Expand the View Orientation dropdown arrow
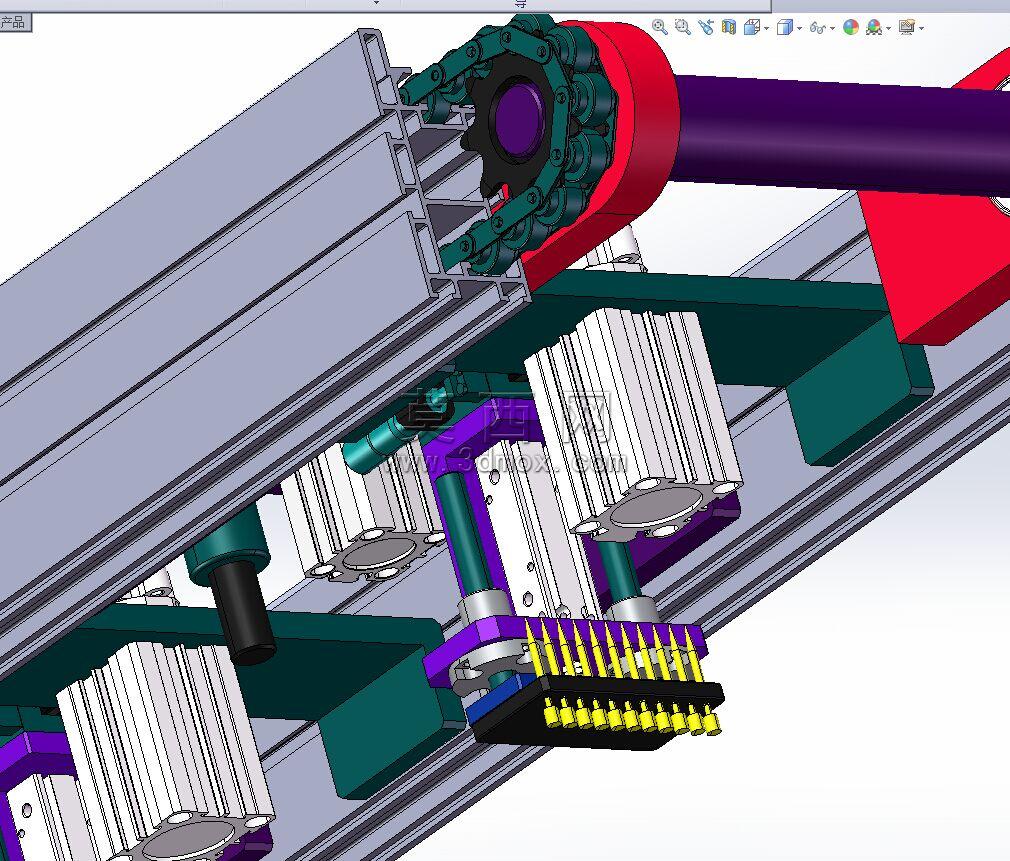This screenshot has width=1010, height=861. point(766,28)
